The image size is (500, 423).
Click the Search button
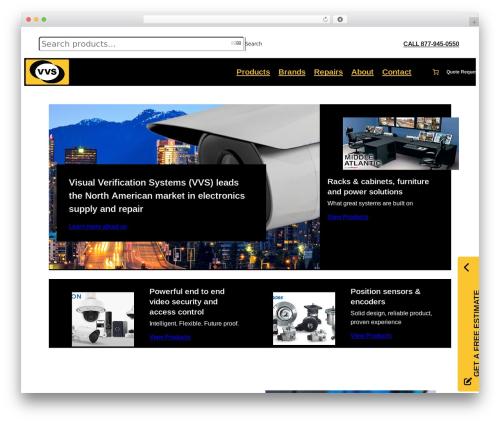click(x=254, y=44)
